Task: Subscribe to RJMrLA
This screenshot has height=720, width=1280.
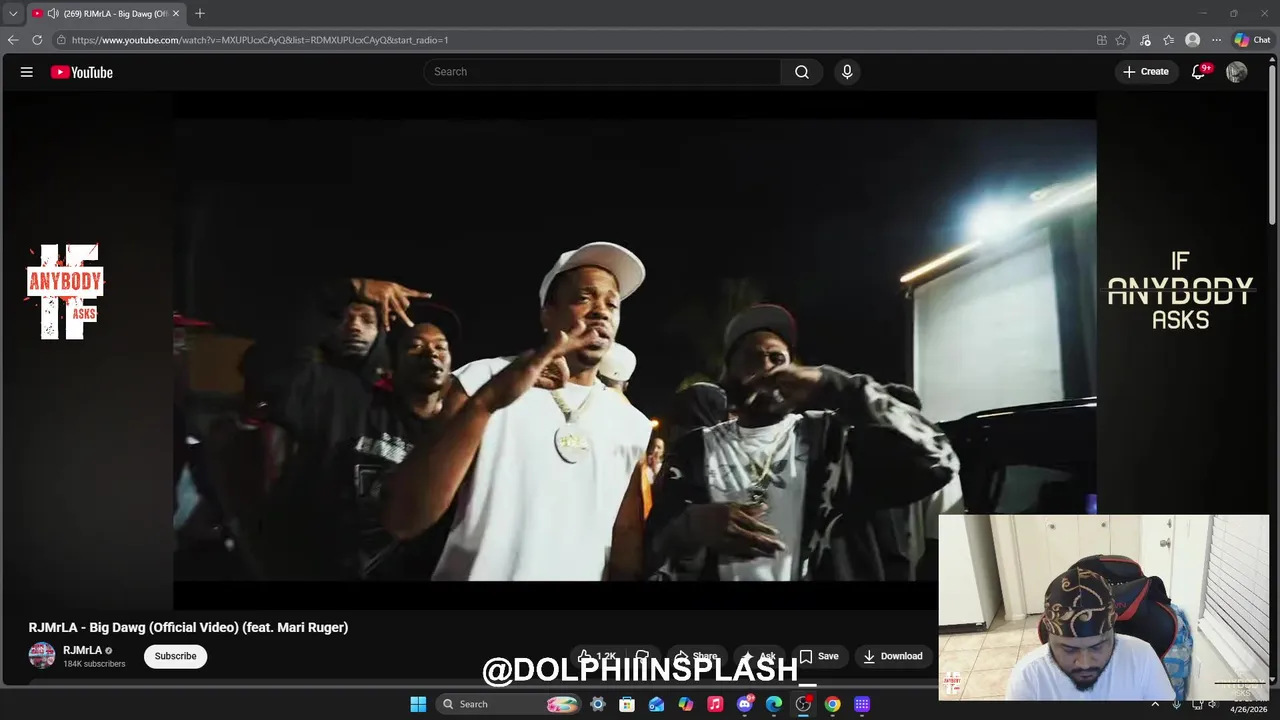Action: 175,656
